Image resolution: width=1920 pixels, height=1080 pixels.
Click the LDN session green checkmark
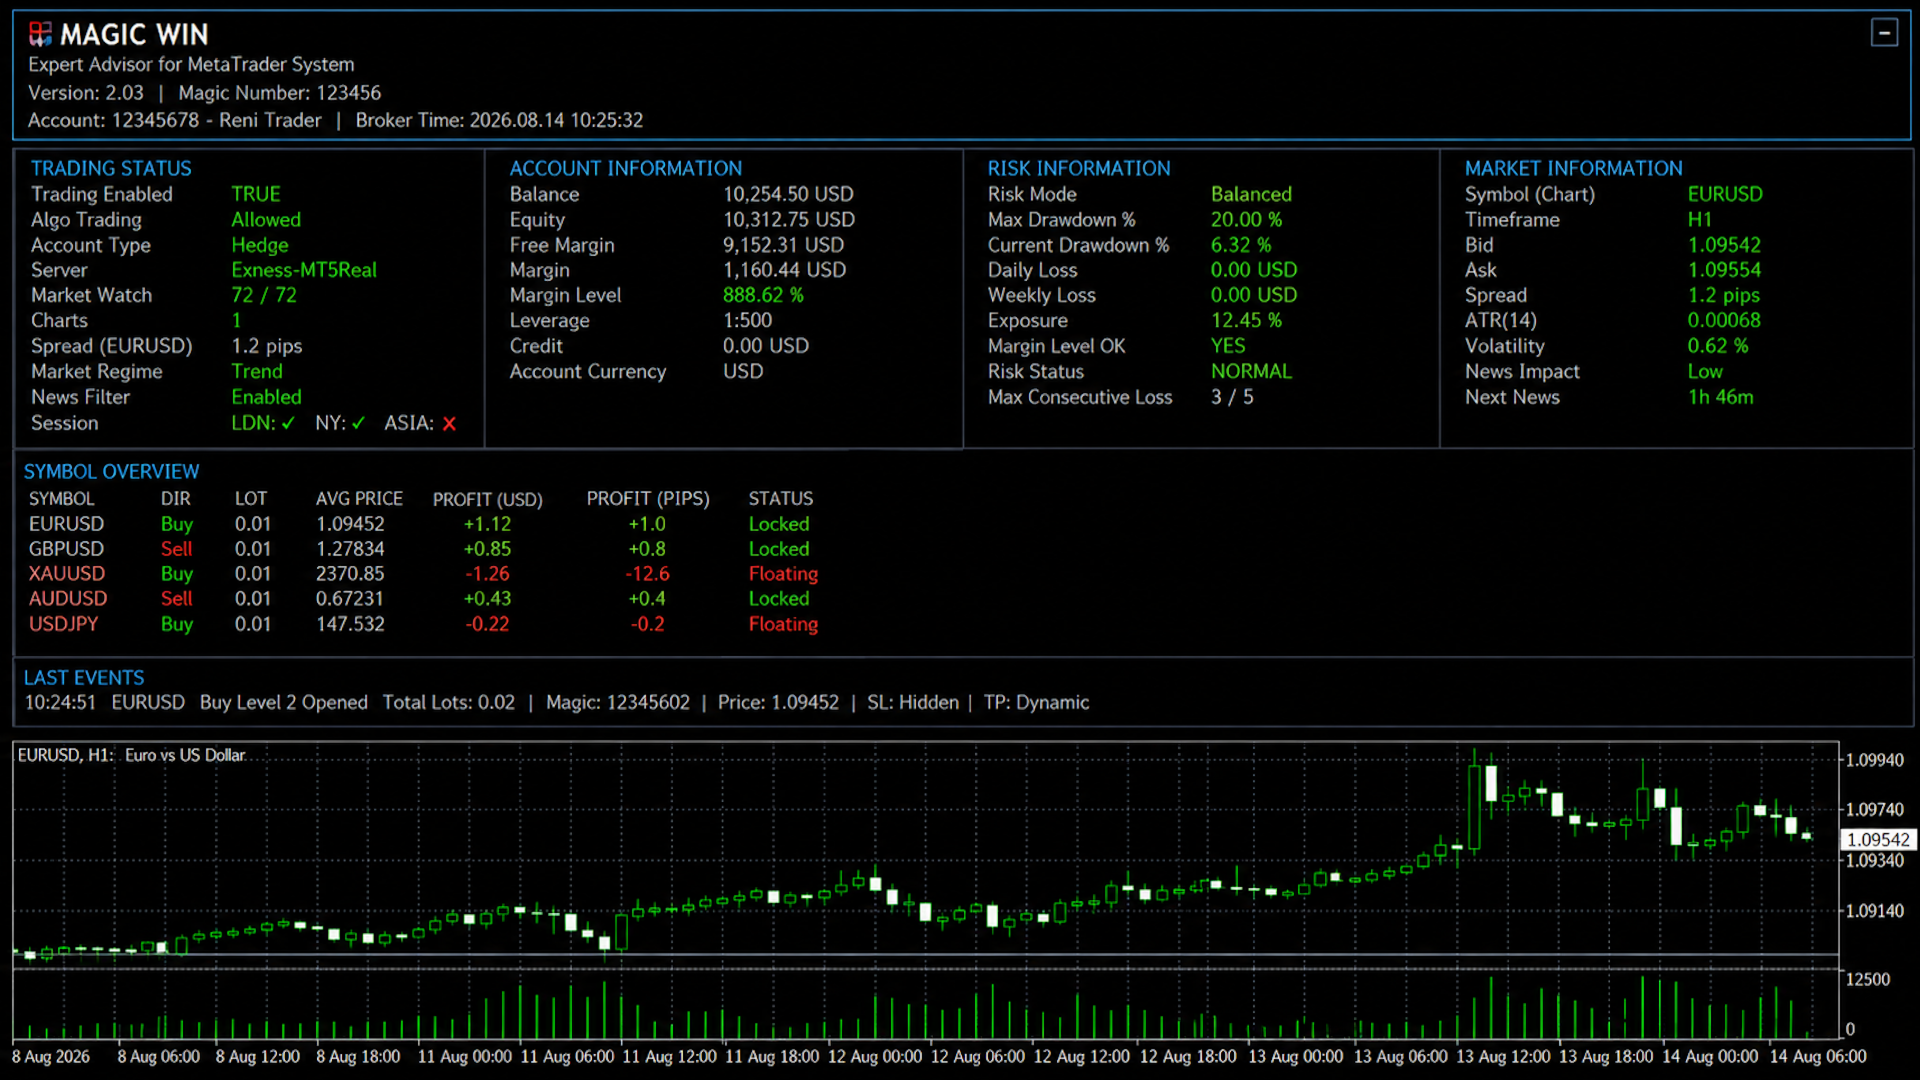tap(288, 424)
